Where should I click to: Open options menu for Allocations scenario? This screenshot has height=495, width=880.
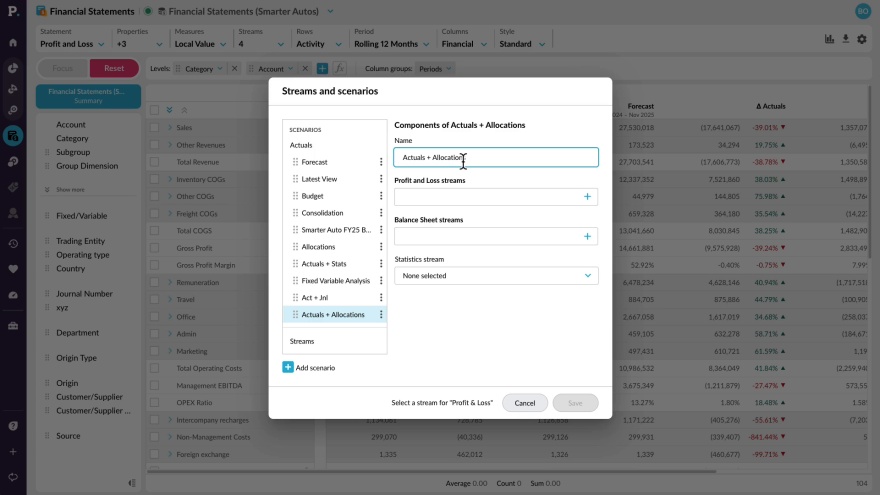(x=381, y=246)
